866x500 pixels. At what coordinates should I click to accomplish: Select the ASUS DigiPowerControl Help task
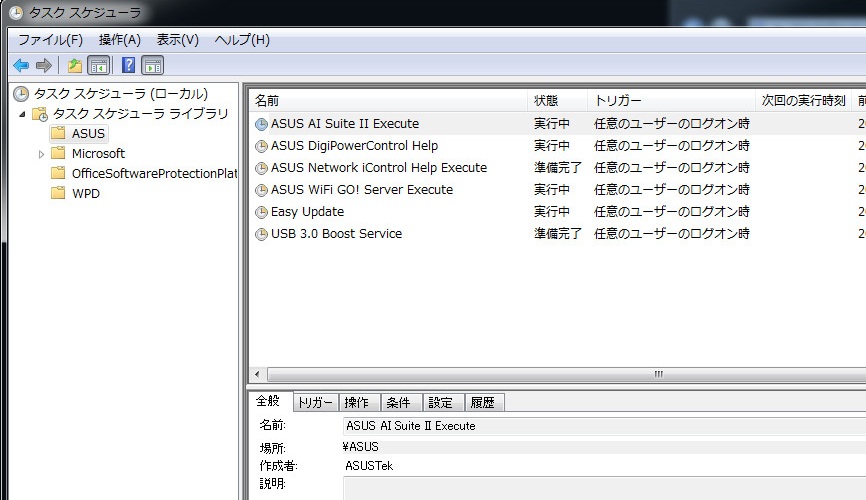click(354, 146)
